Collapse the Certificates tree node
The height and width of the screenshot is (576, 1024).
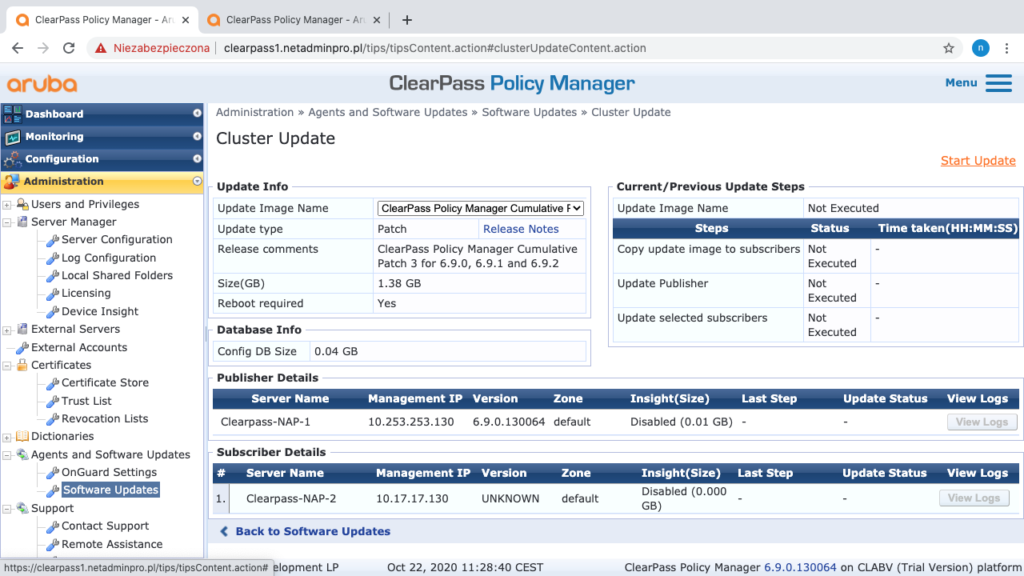point(8,366)
